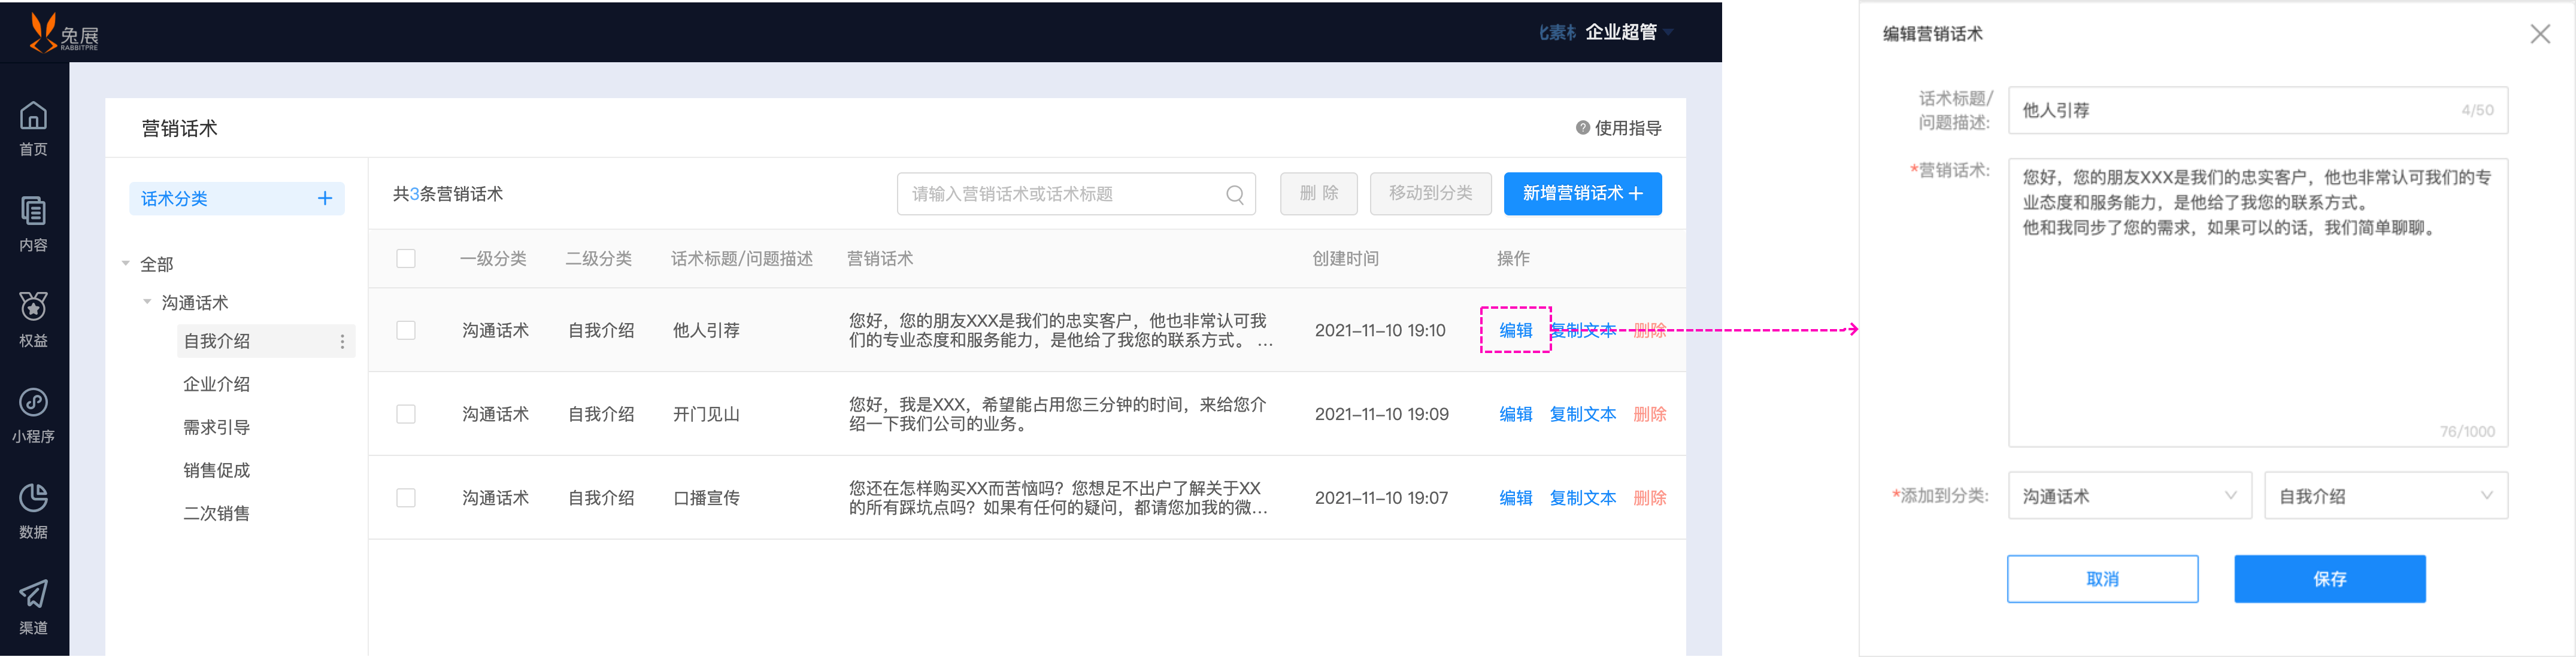Click the 营销话术 textarea in the dialog
This screenshot has width=2576, height=657.
(2258, 302)
